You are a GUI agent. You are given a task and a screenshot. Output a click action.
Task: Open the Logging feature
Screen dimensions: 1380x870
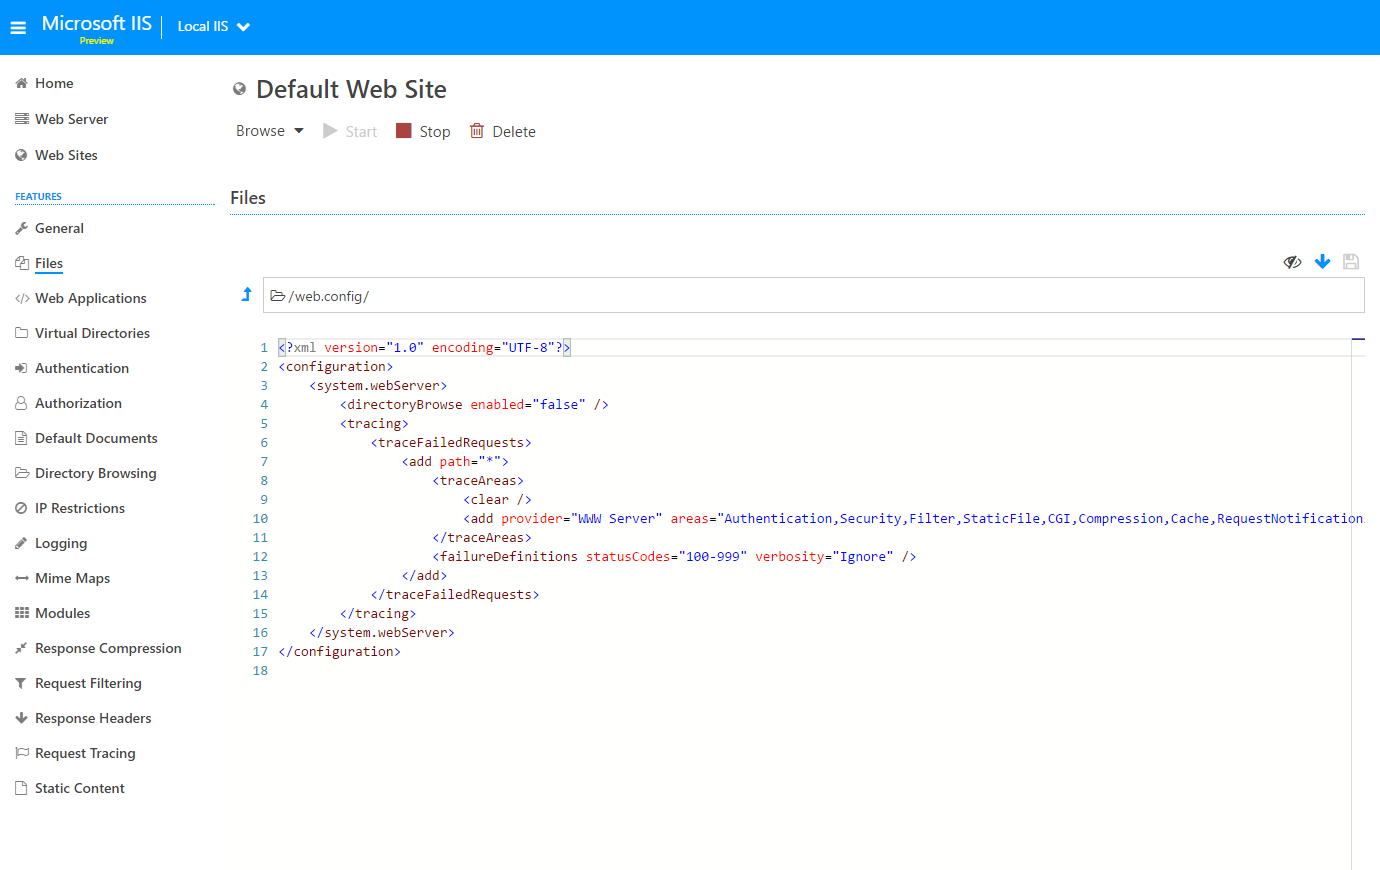61,543
